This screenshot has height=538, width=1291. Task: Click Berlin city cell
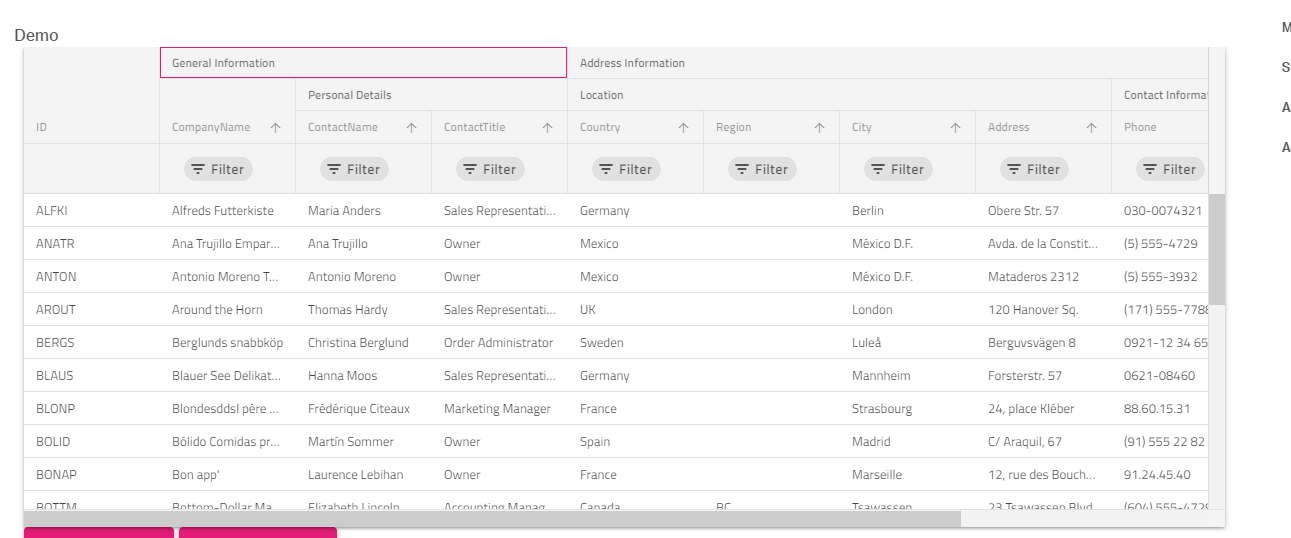907,211
